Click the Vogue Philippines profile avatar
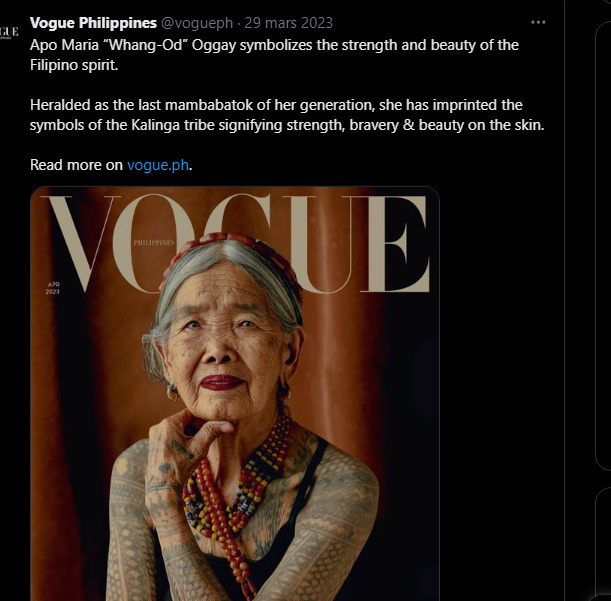 [x=9, y=32]
